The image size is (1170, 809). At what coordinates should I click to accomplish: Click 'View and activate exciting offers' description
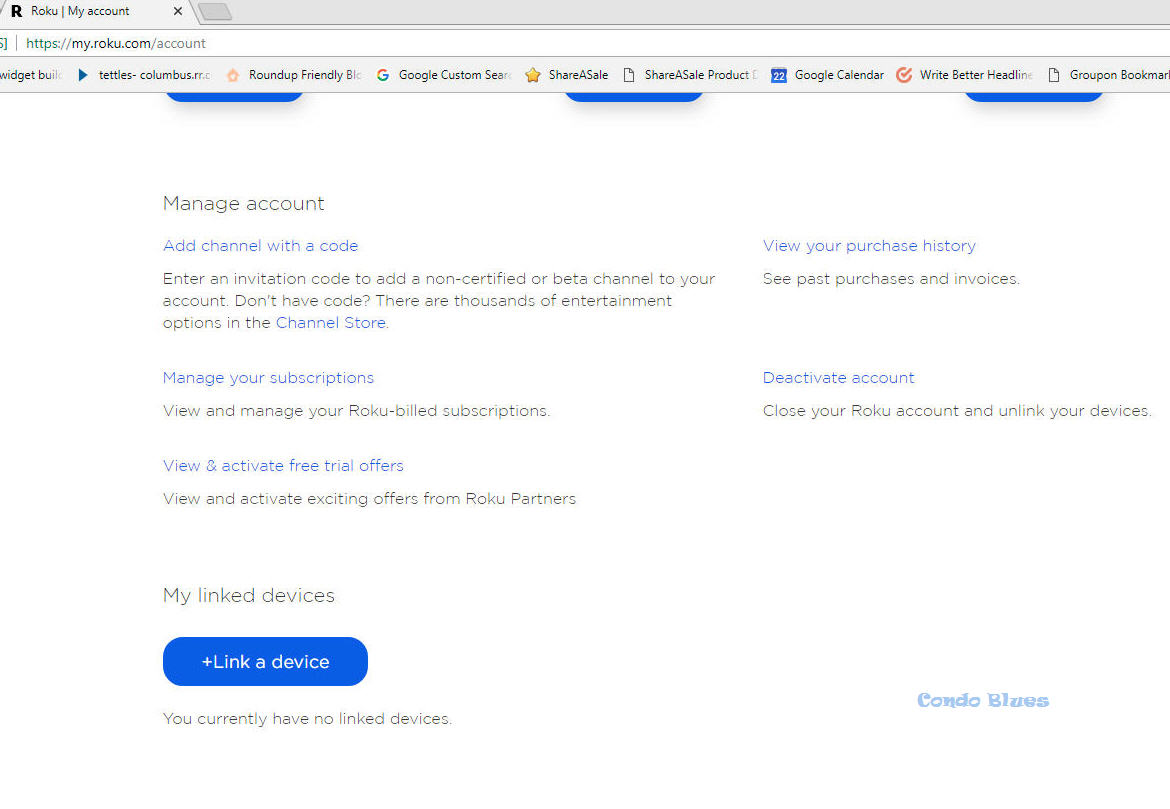pos(369,499)
